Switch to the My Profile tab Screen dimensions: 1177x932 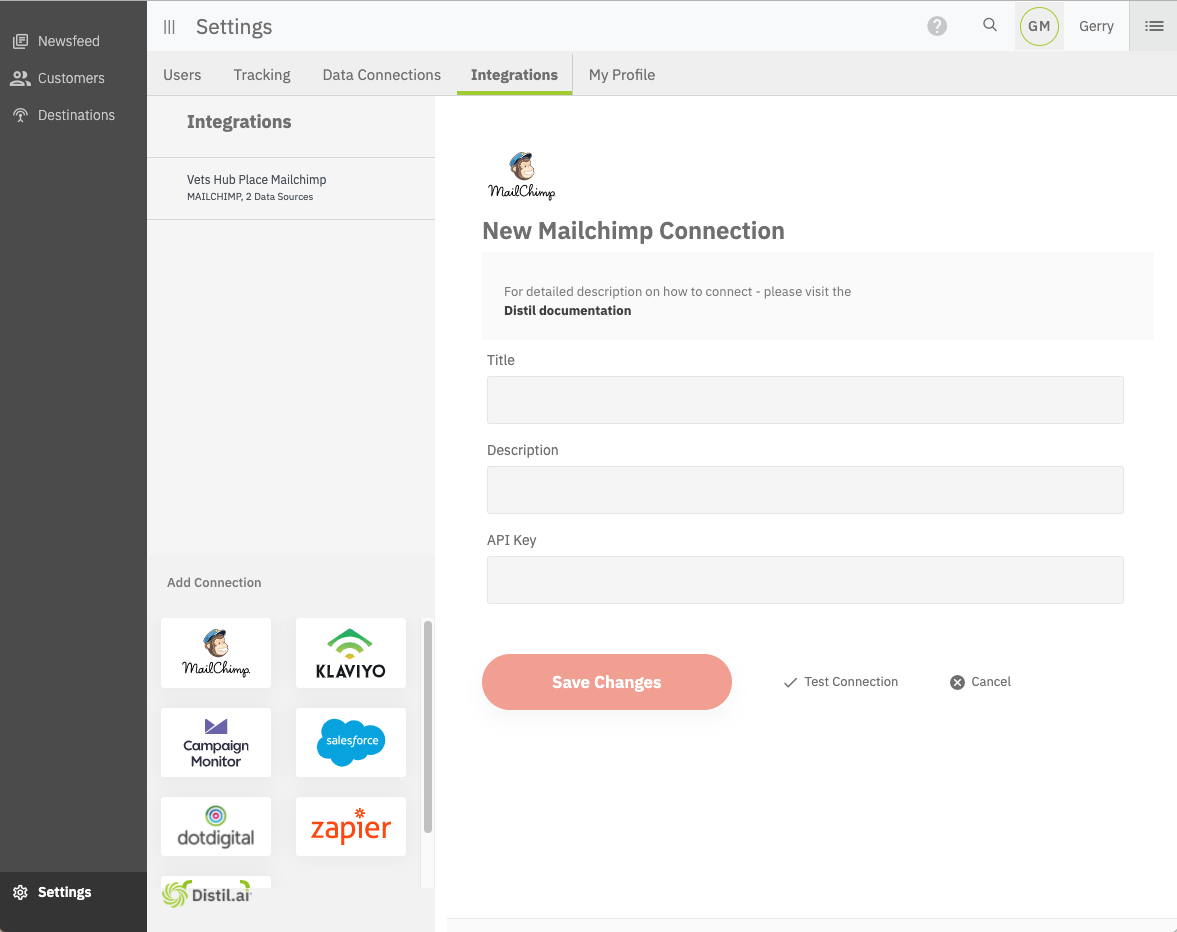point(622,75)
